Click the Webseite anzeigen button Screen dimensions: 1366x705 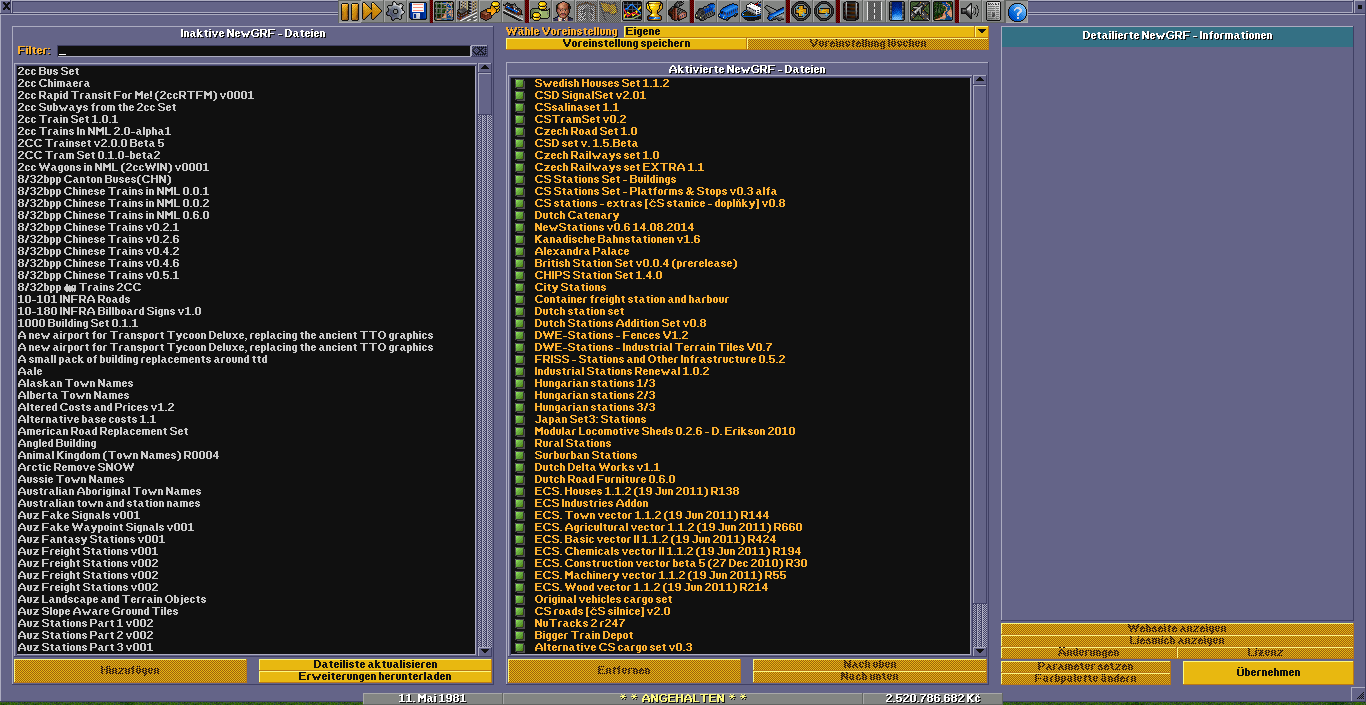[1177, 629]
